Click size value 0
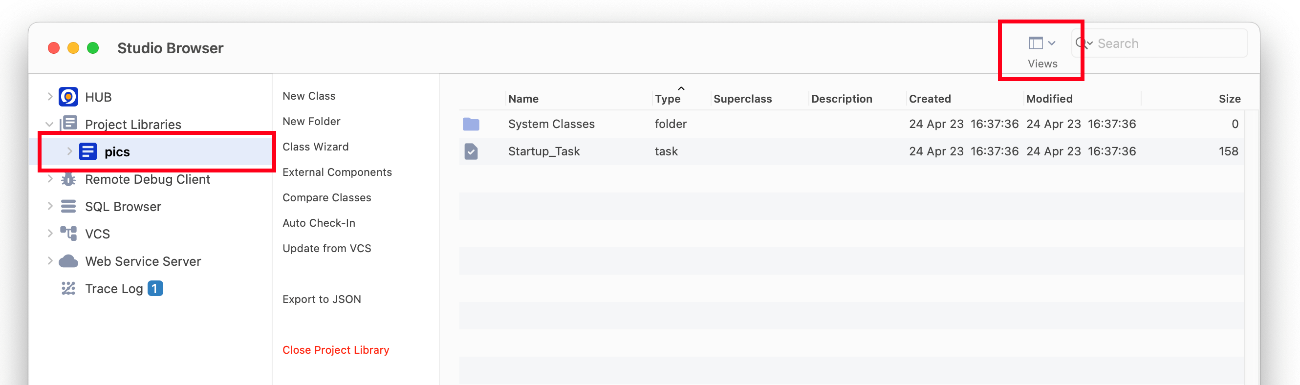 coord(1235,124)
